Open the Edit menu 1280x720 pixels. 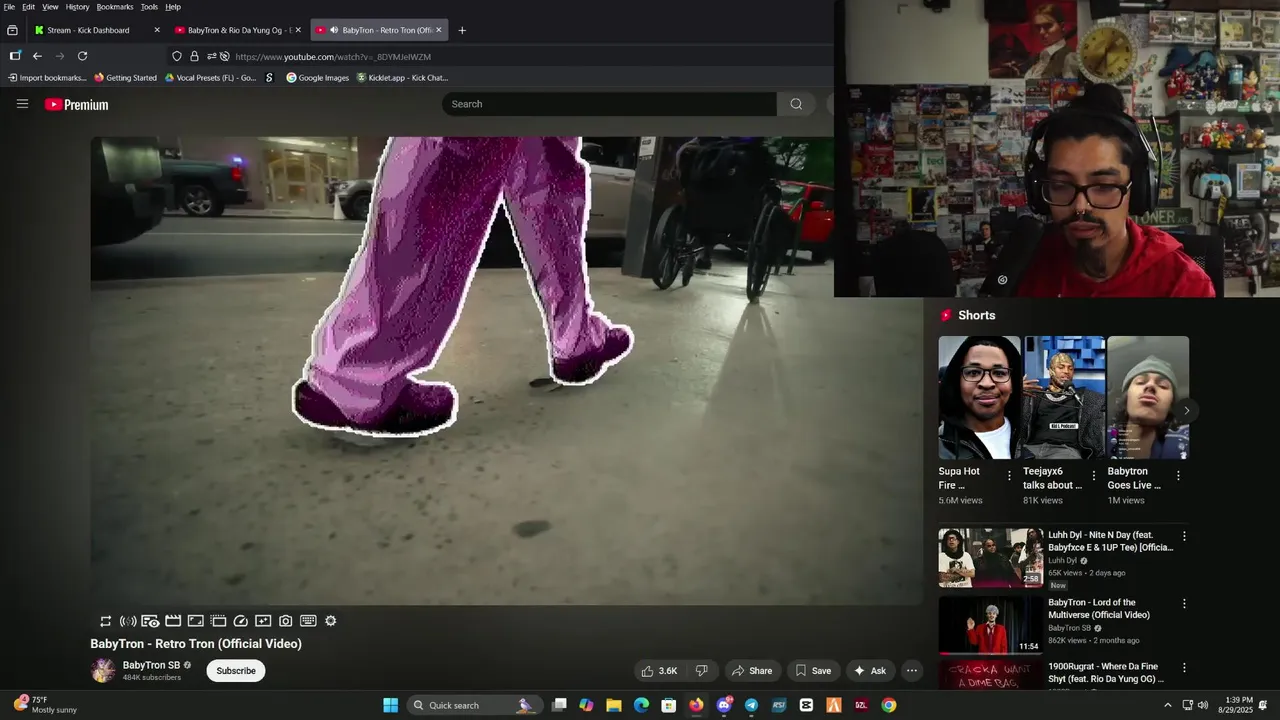coord(28,7)
